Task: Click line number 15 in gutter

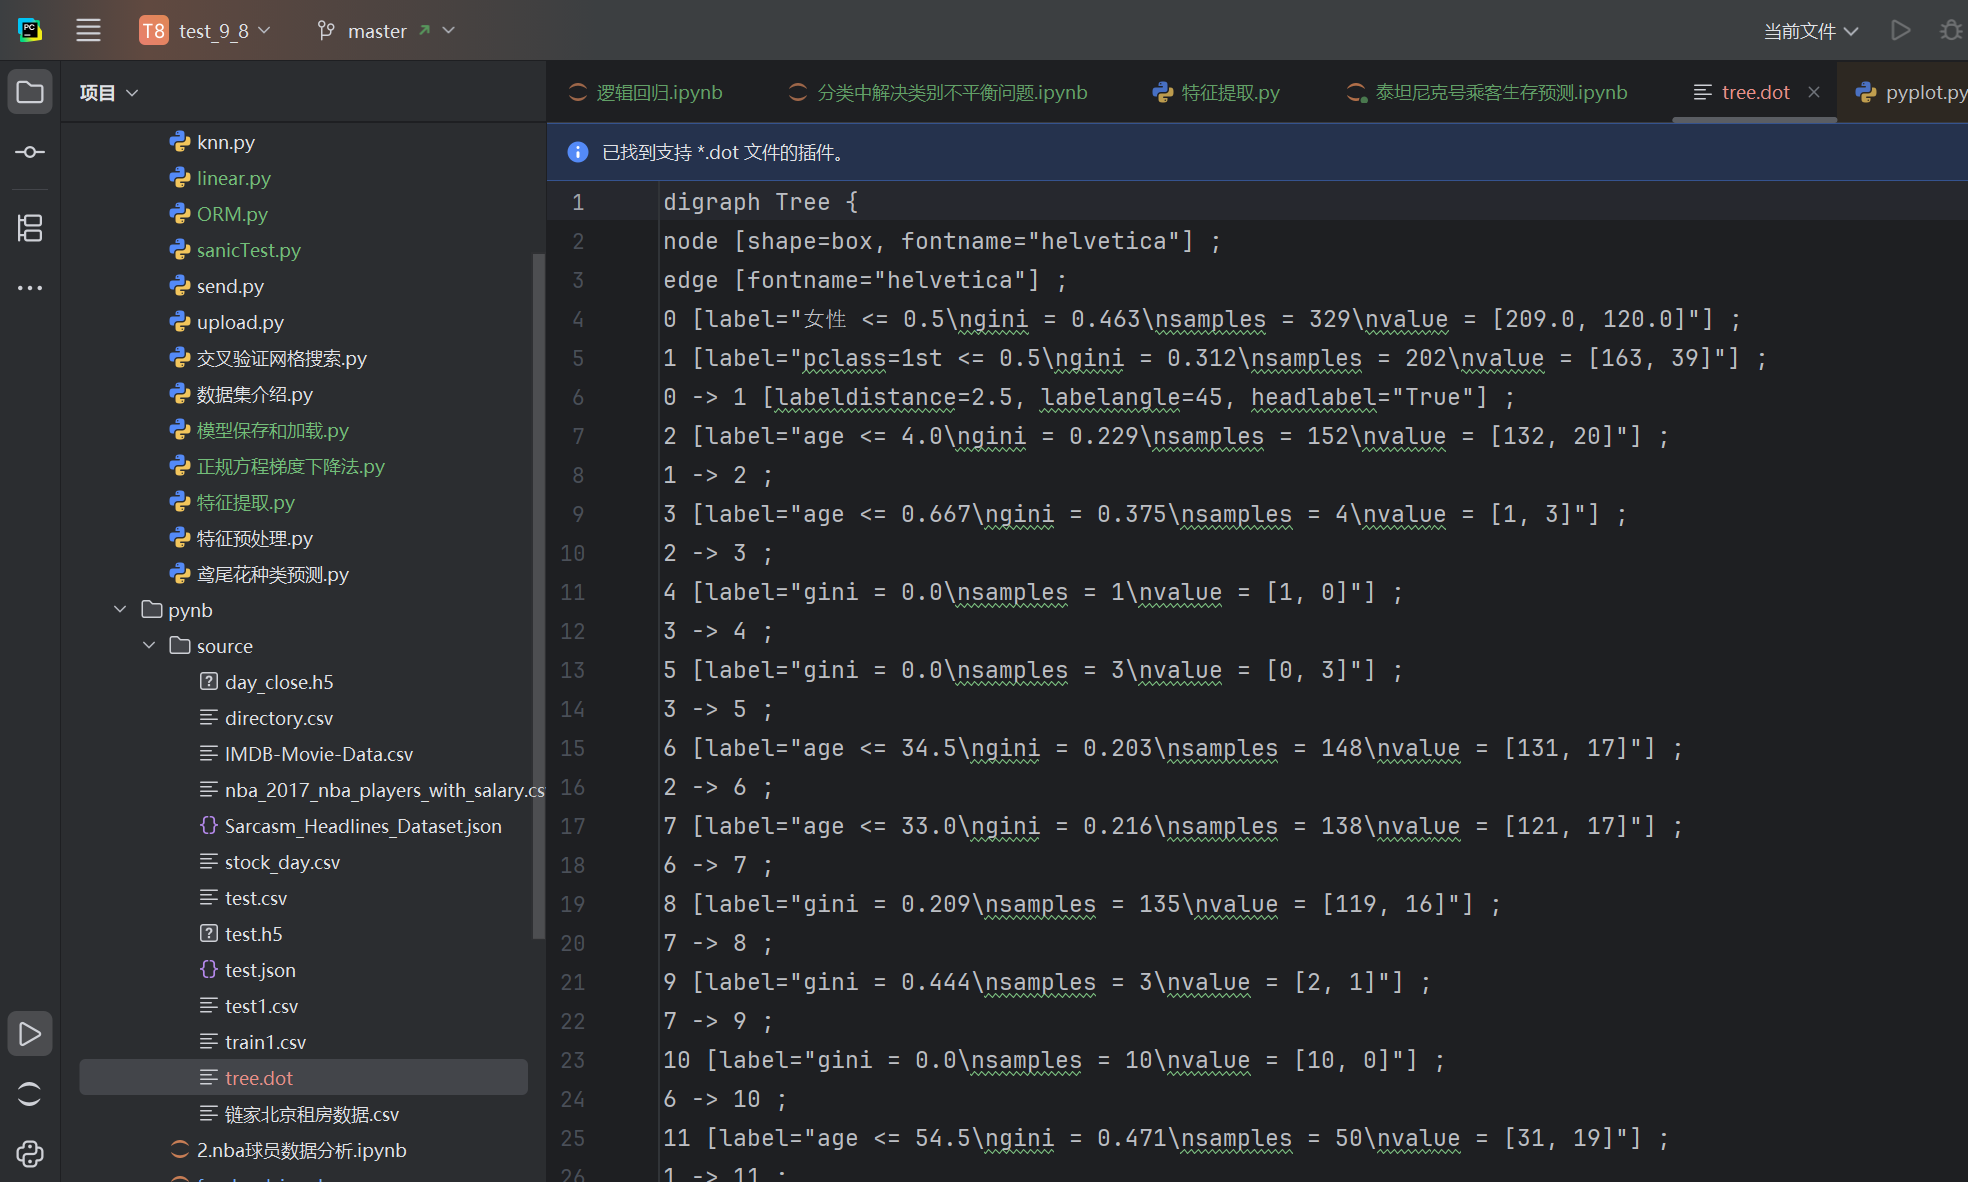Action: click(572, 748)
